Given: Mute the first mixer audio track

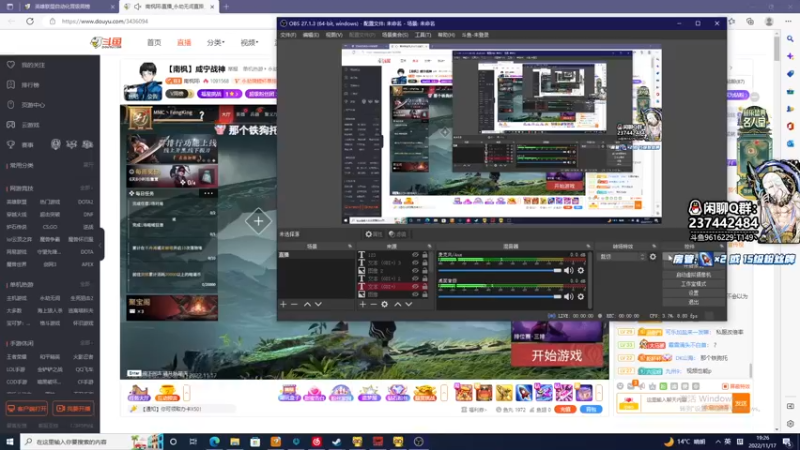Looking at the screenshot, I should (x=568, y=270).
